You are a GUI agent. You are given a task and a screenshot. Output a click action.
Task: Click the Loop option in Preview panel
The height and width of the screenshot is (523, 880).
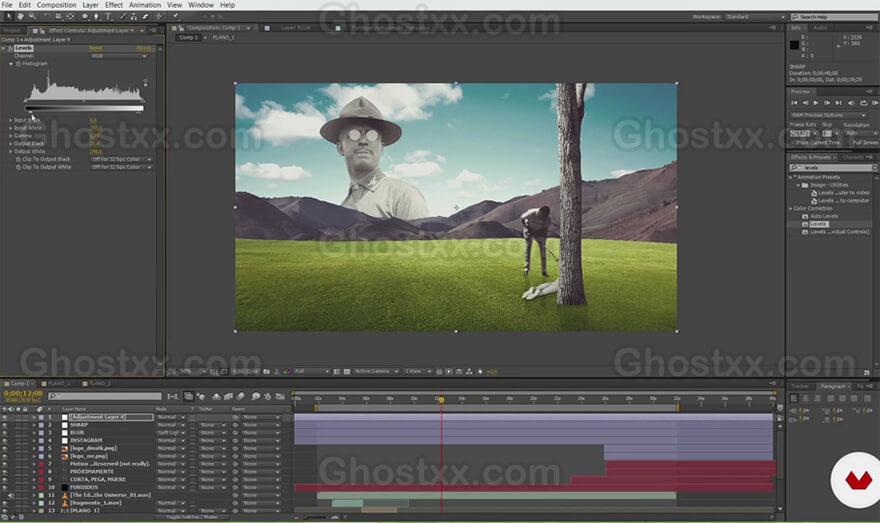click(x=864, y=103)
